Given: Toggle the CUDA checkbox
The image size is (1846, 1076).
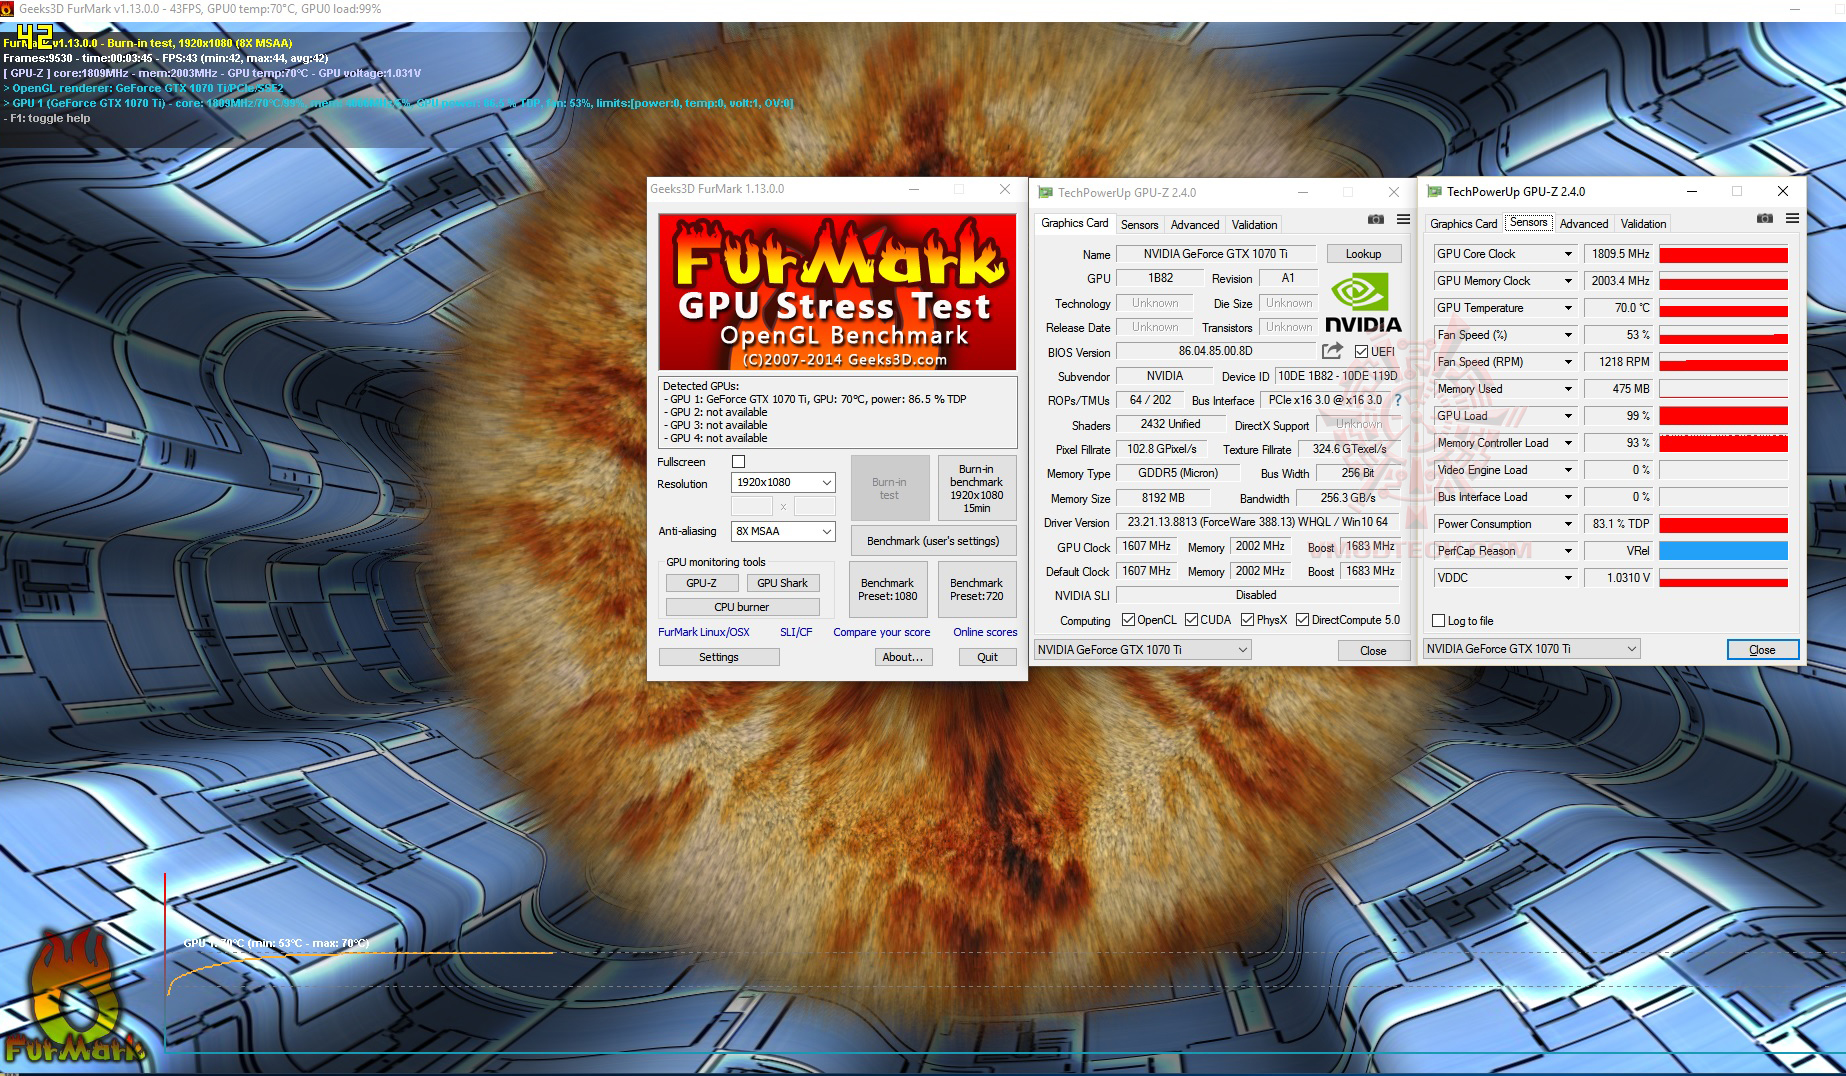Looking at the screenshot, I should tap(1191, 620).
